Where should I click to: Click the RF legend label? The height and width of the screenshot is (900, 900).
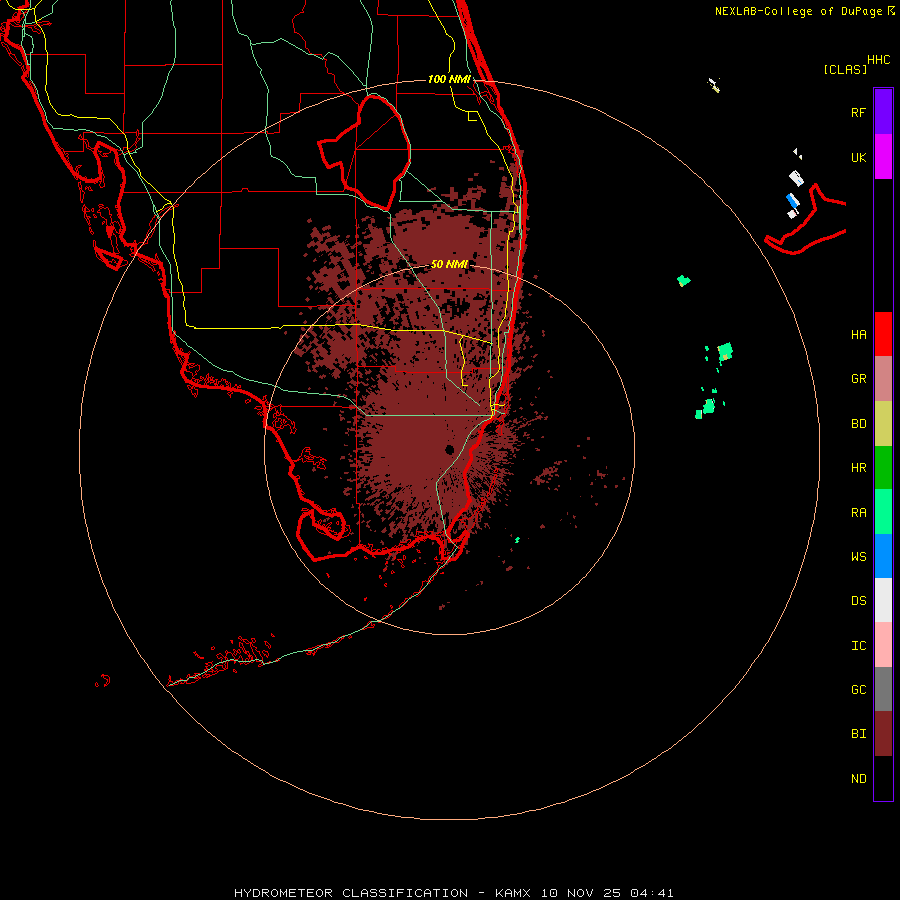pyautogui.click(x=858, y=112)
